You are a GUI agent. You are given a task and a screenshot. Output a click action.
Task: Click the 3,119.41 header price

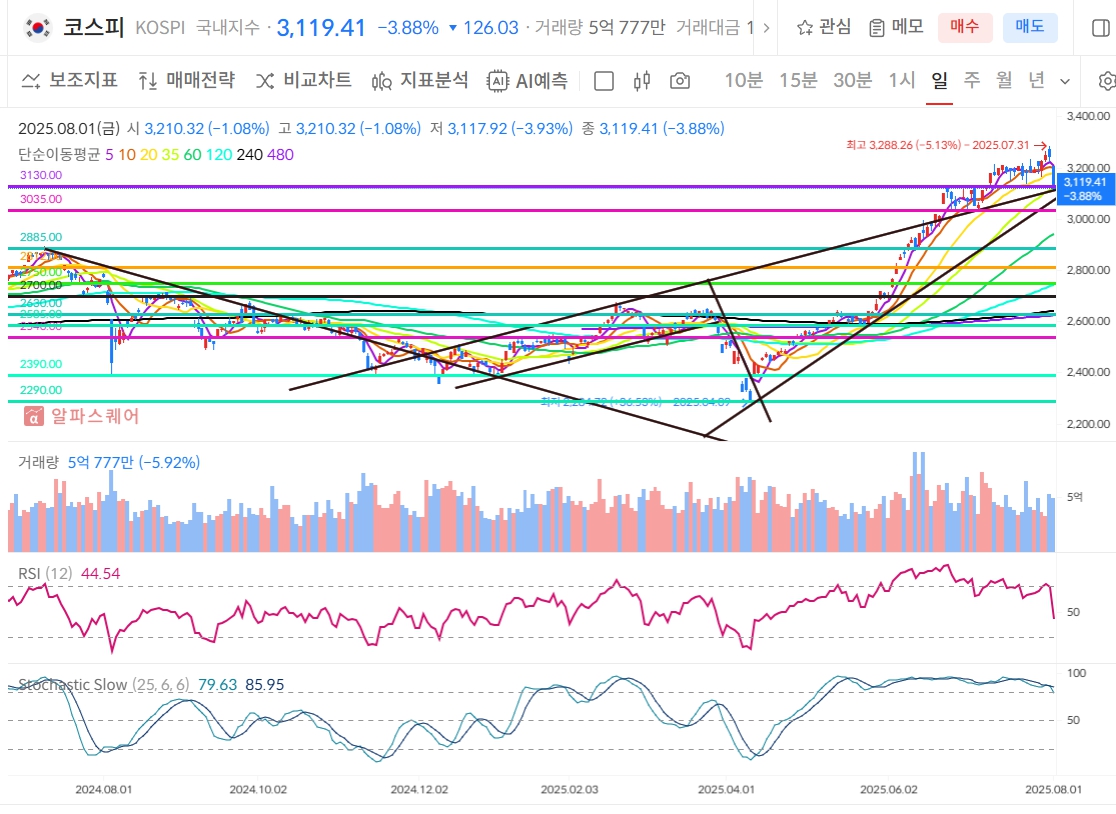click(x=321, y=28)
